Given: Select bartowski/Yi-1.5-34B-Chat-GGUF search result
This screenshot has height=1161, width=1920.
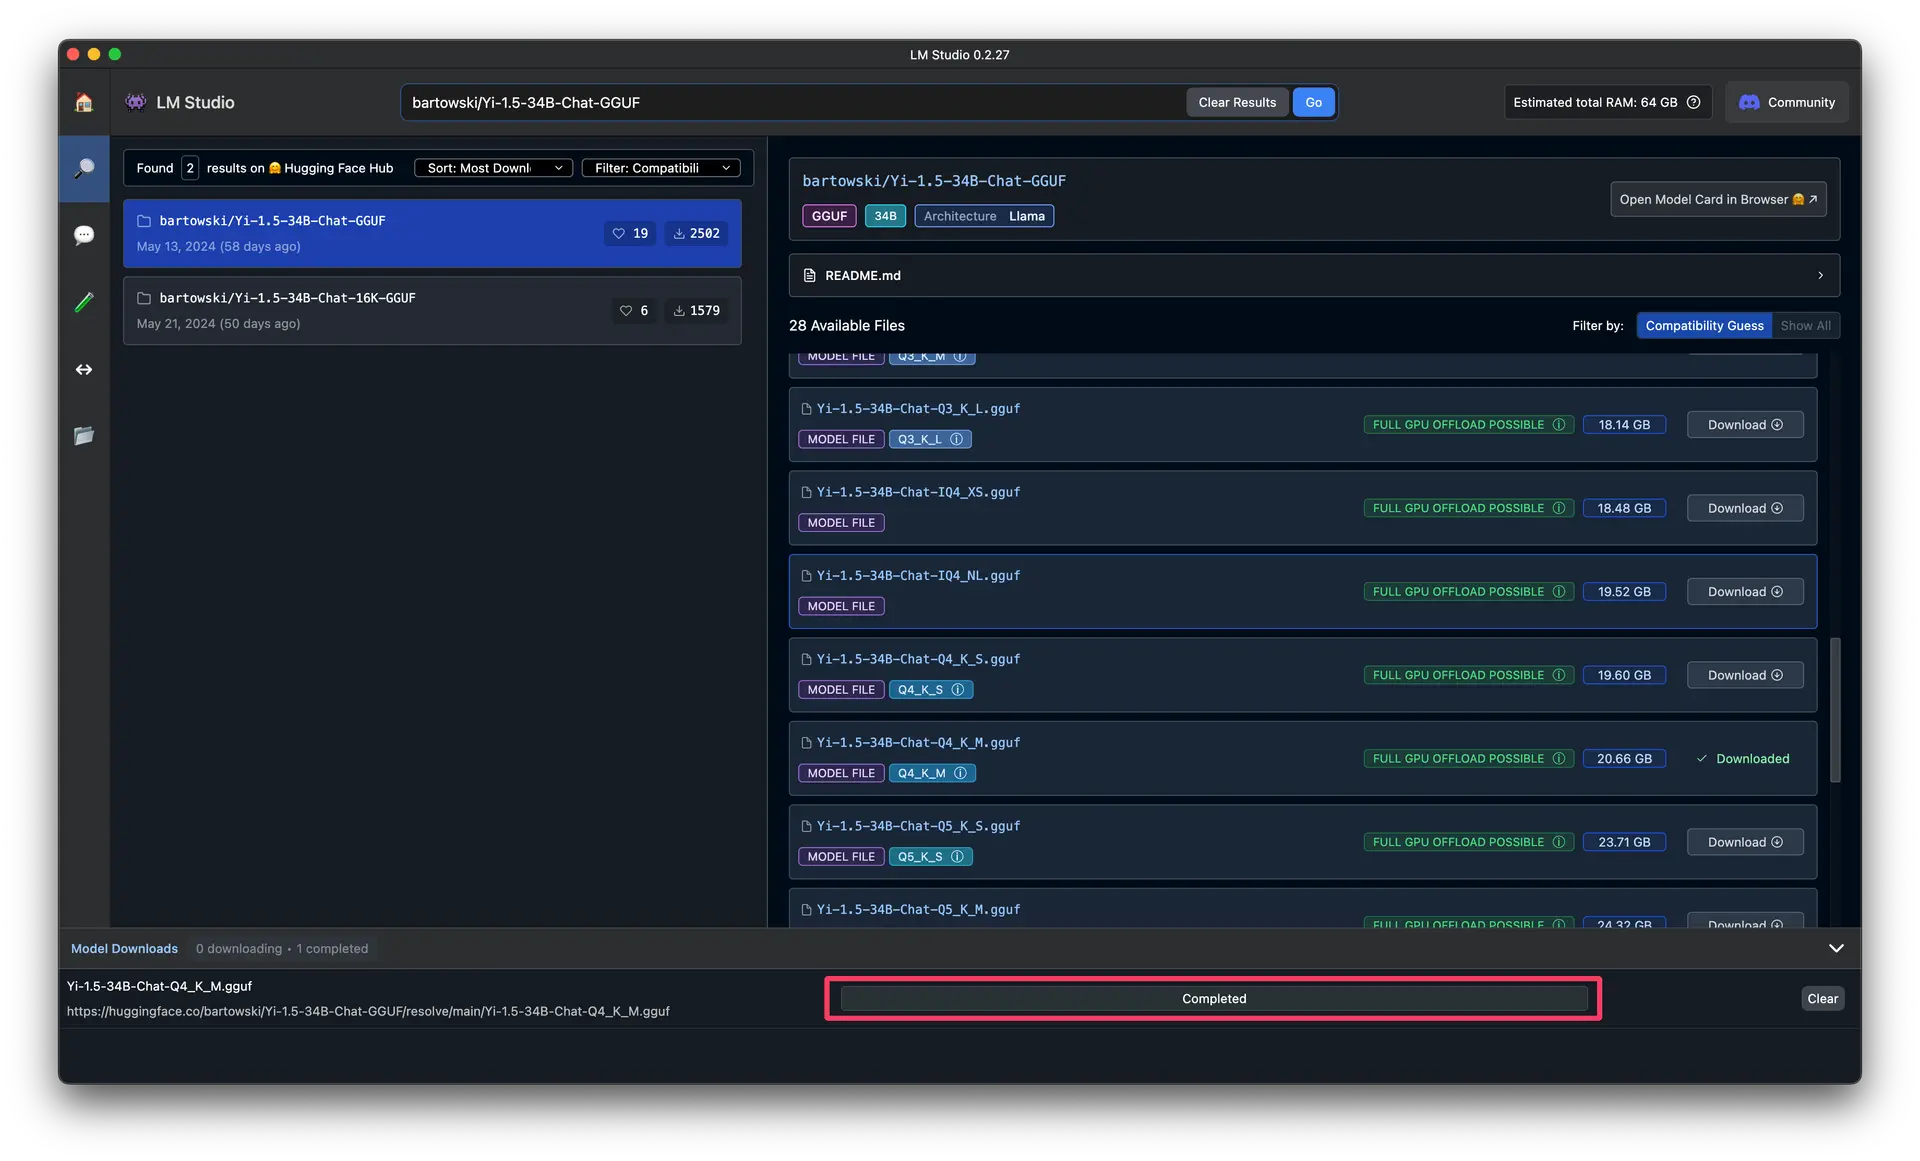Looking at the screenshot, I should coord(432,233).
